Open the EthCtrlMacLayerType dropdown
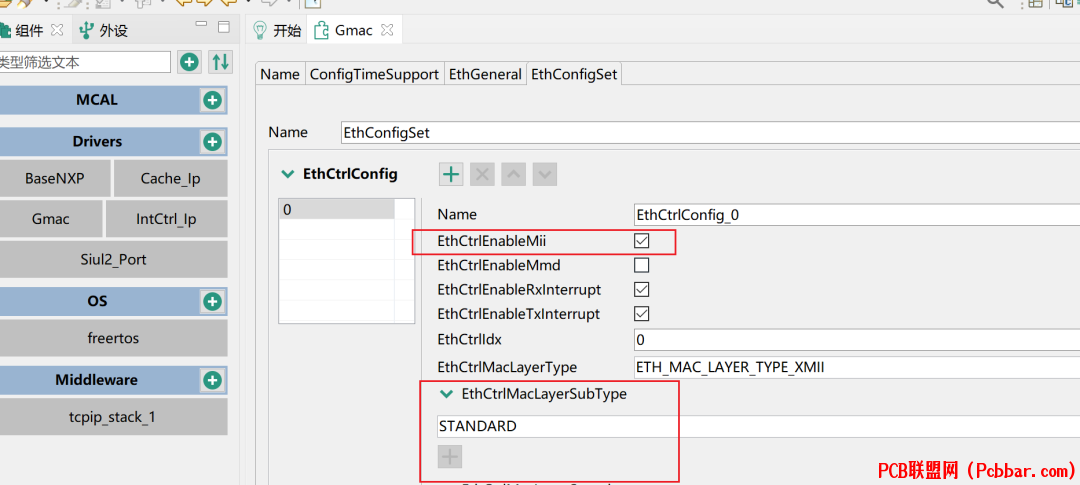Image resolution: width=1080 pixels, height=485 pixels. (856, 368)
